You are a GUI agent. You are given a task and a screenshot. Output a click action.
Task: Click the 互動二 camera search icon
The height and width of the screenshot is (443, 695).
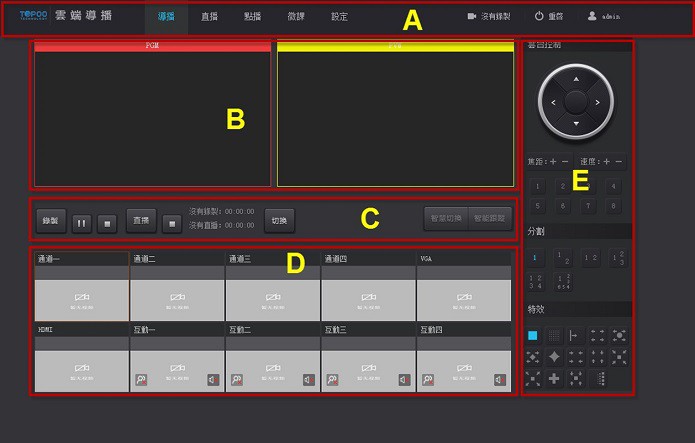click(236, 379)
